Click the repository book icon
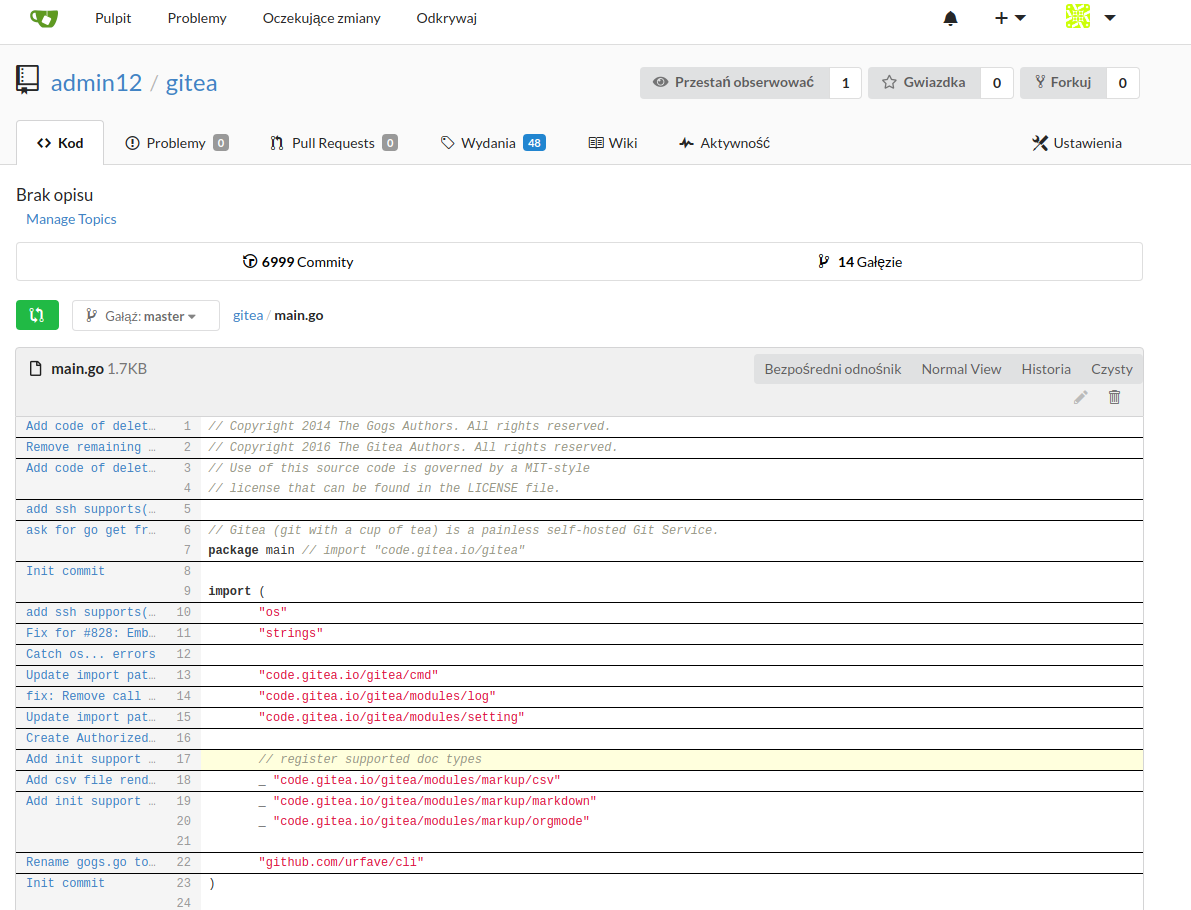Image resolution: width=1191 pixels, height=910 pixels. click(x=27, y=81)
